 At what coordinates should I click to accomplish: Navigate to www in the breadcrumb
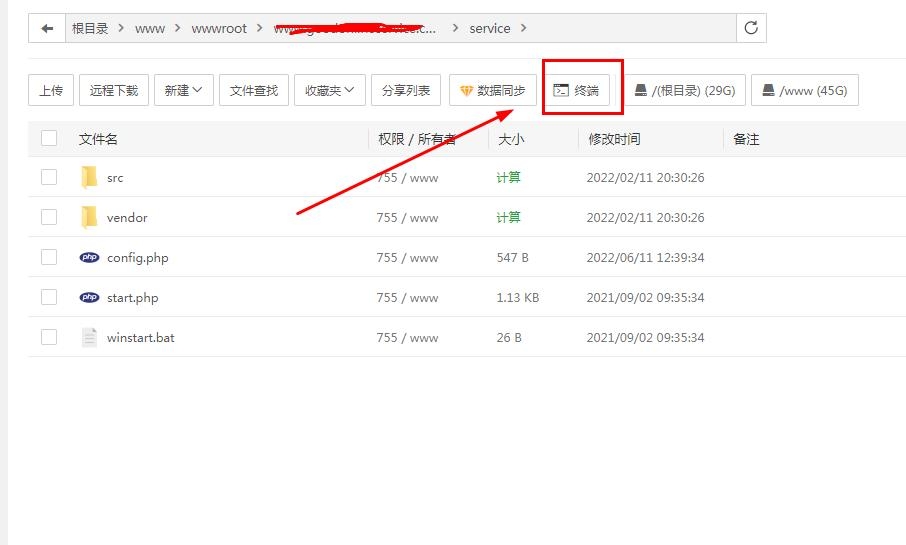click(150, 28)
